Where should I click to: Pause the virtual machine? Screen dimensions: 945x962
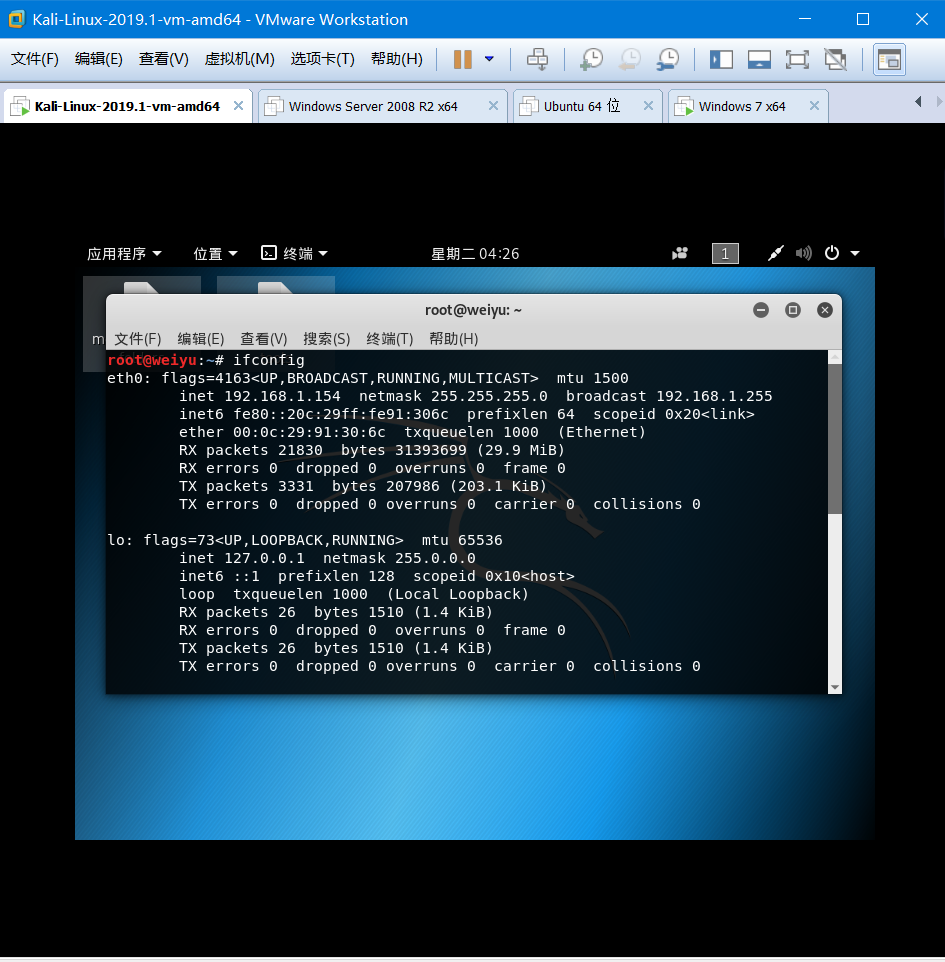point(463,60)
